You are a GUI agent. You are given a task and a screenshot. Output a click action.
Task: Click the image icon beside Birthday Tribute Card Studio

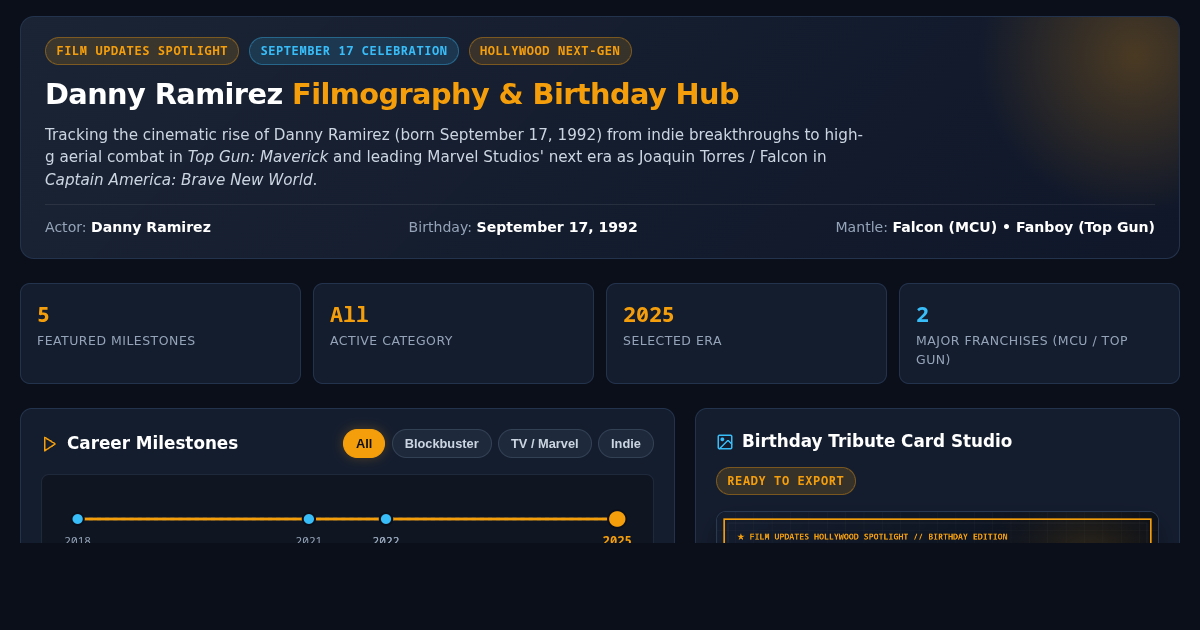(x=725, y=442)
